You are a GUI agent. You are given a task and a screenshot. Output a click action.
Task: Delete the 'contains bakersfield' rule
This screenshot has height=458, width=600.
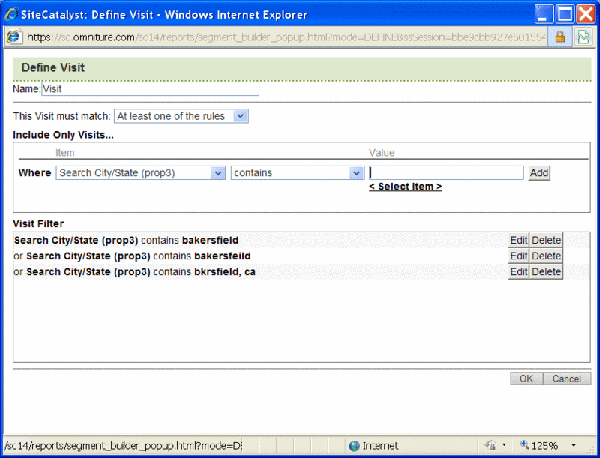click(x=546, y=240)
